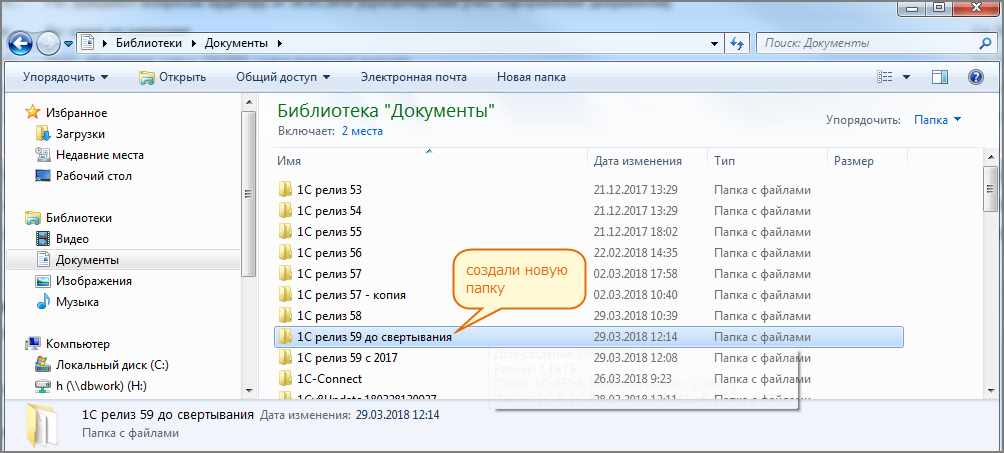The width and height of the screenshot is (1004, 453).
Task: Expand the address bar history dropdown
Action: pyautogui.click(x=715, y=44)
